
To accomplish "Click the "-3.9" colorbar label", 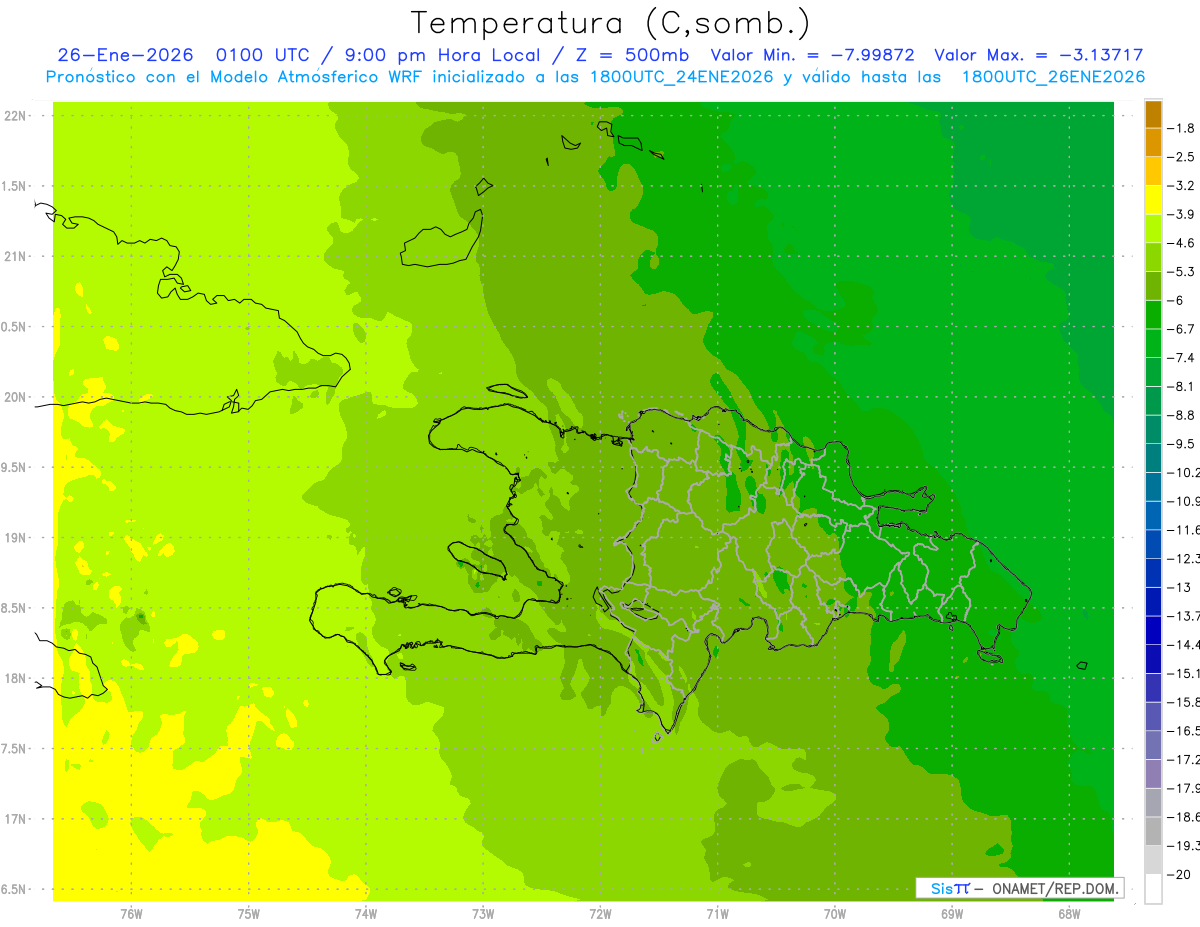I will (x=1182, y=214).
